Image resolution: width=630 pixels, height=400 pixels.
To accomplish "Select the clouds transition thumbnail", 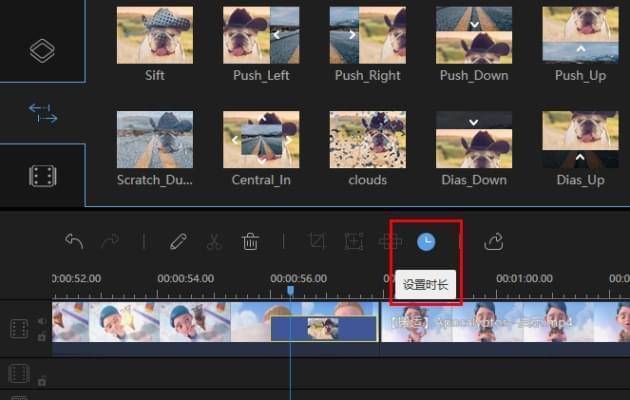I will (x=367, y=139).
